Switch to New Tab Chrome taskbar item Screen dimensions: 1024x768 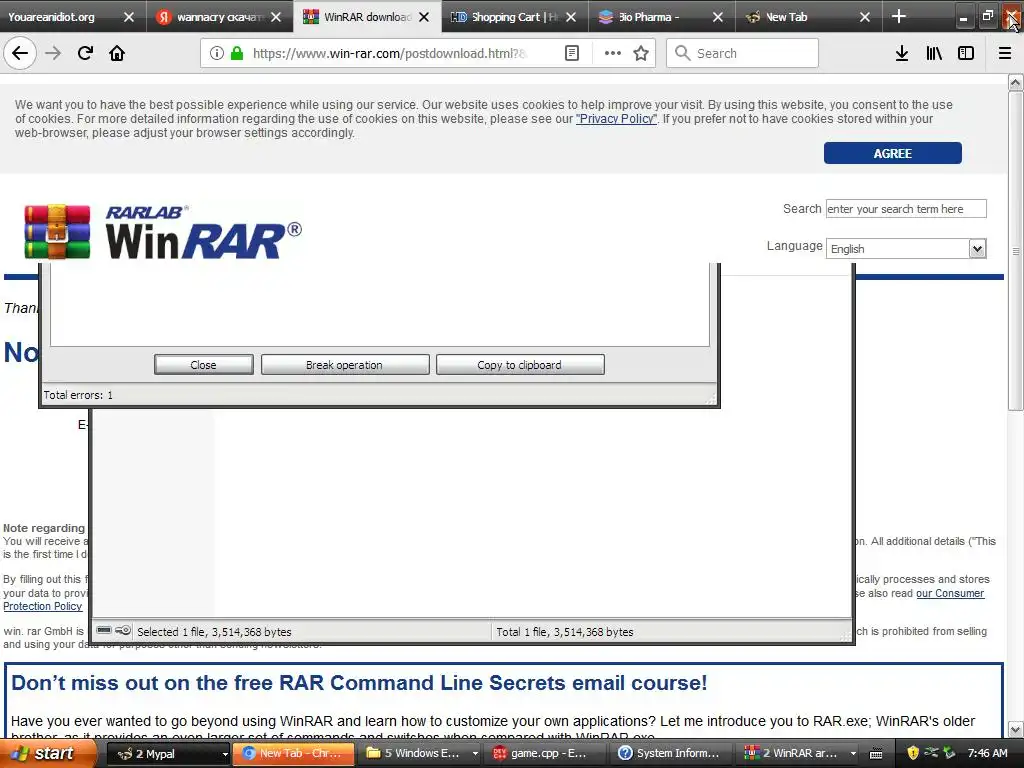pos(293,754)
